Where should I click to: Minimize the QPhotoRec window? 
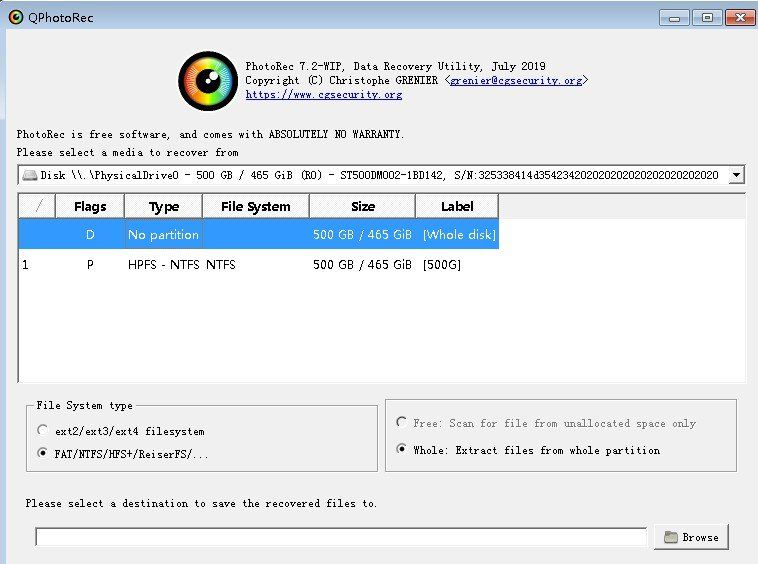coord(674,18)
